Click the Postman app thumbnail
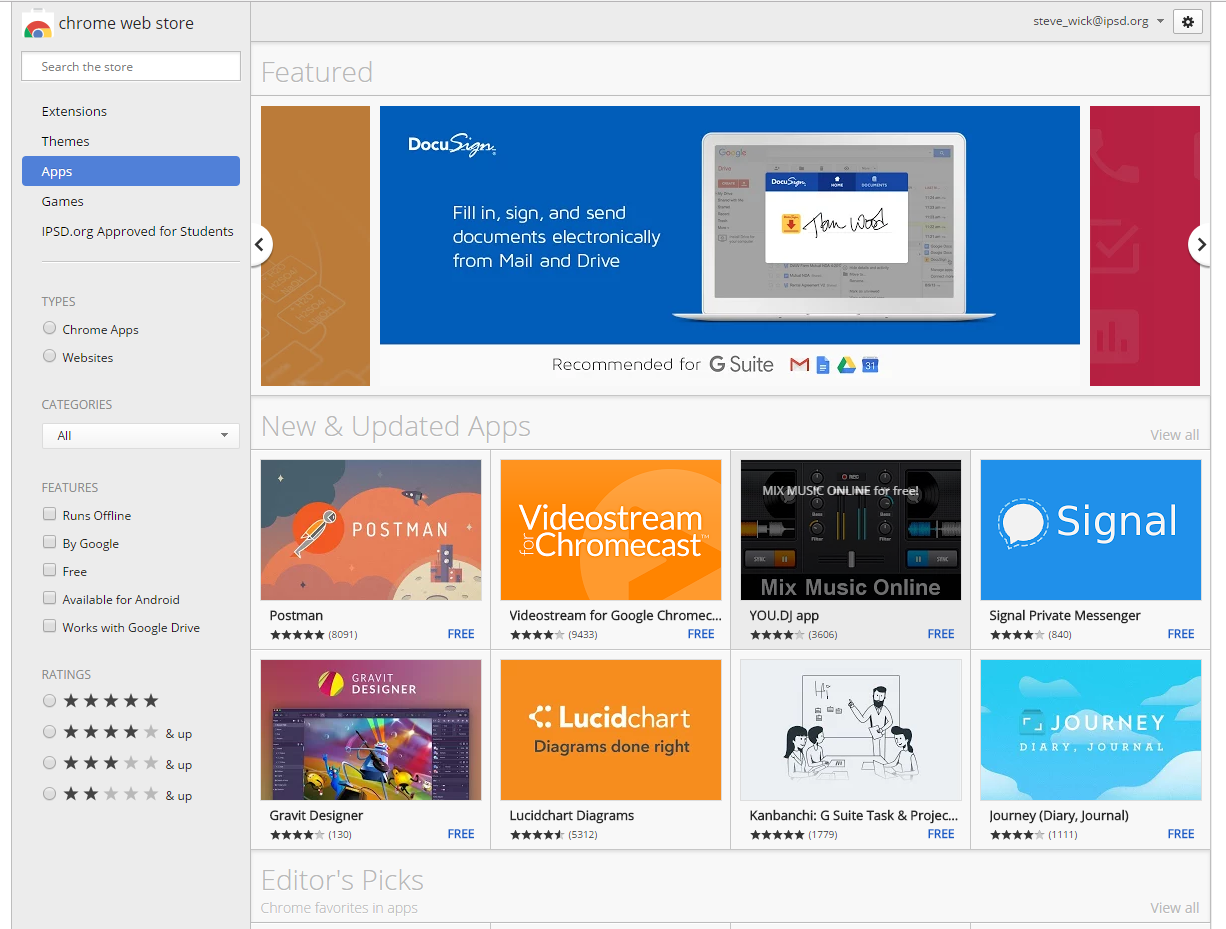 tap(370, 530)
